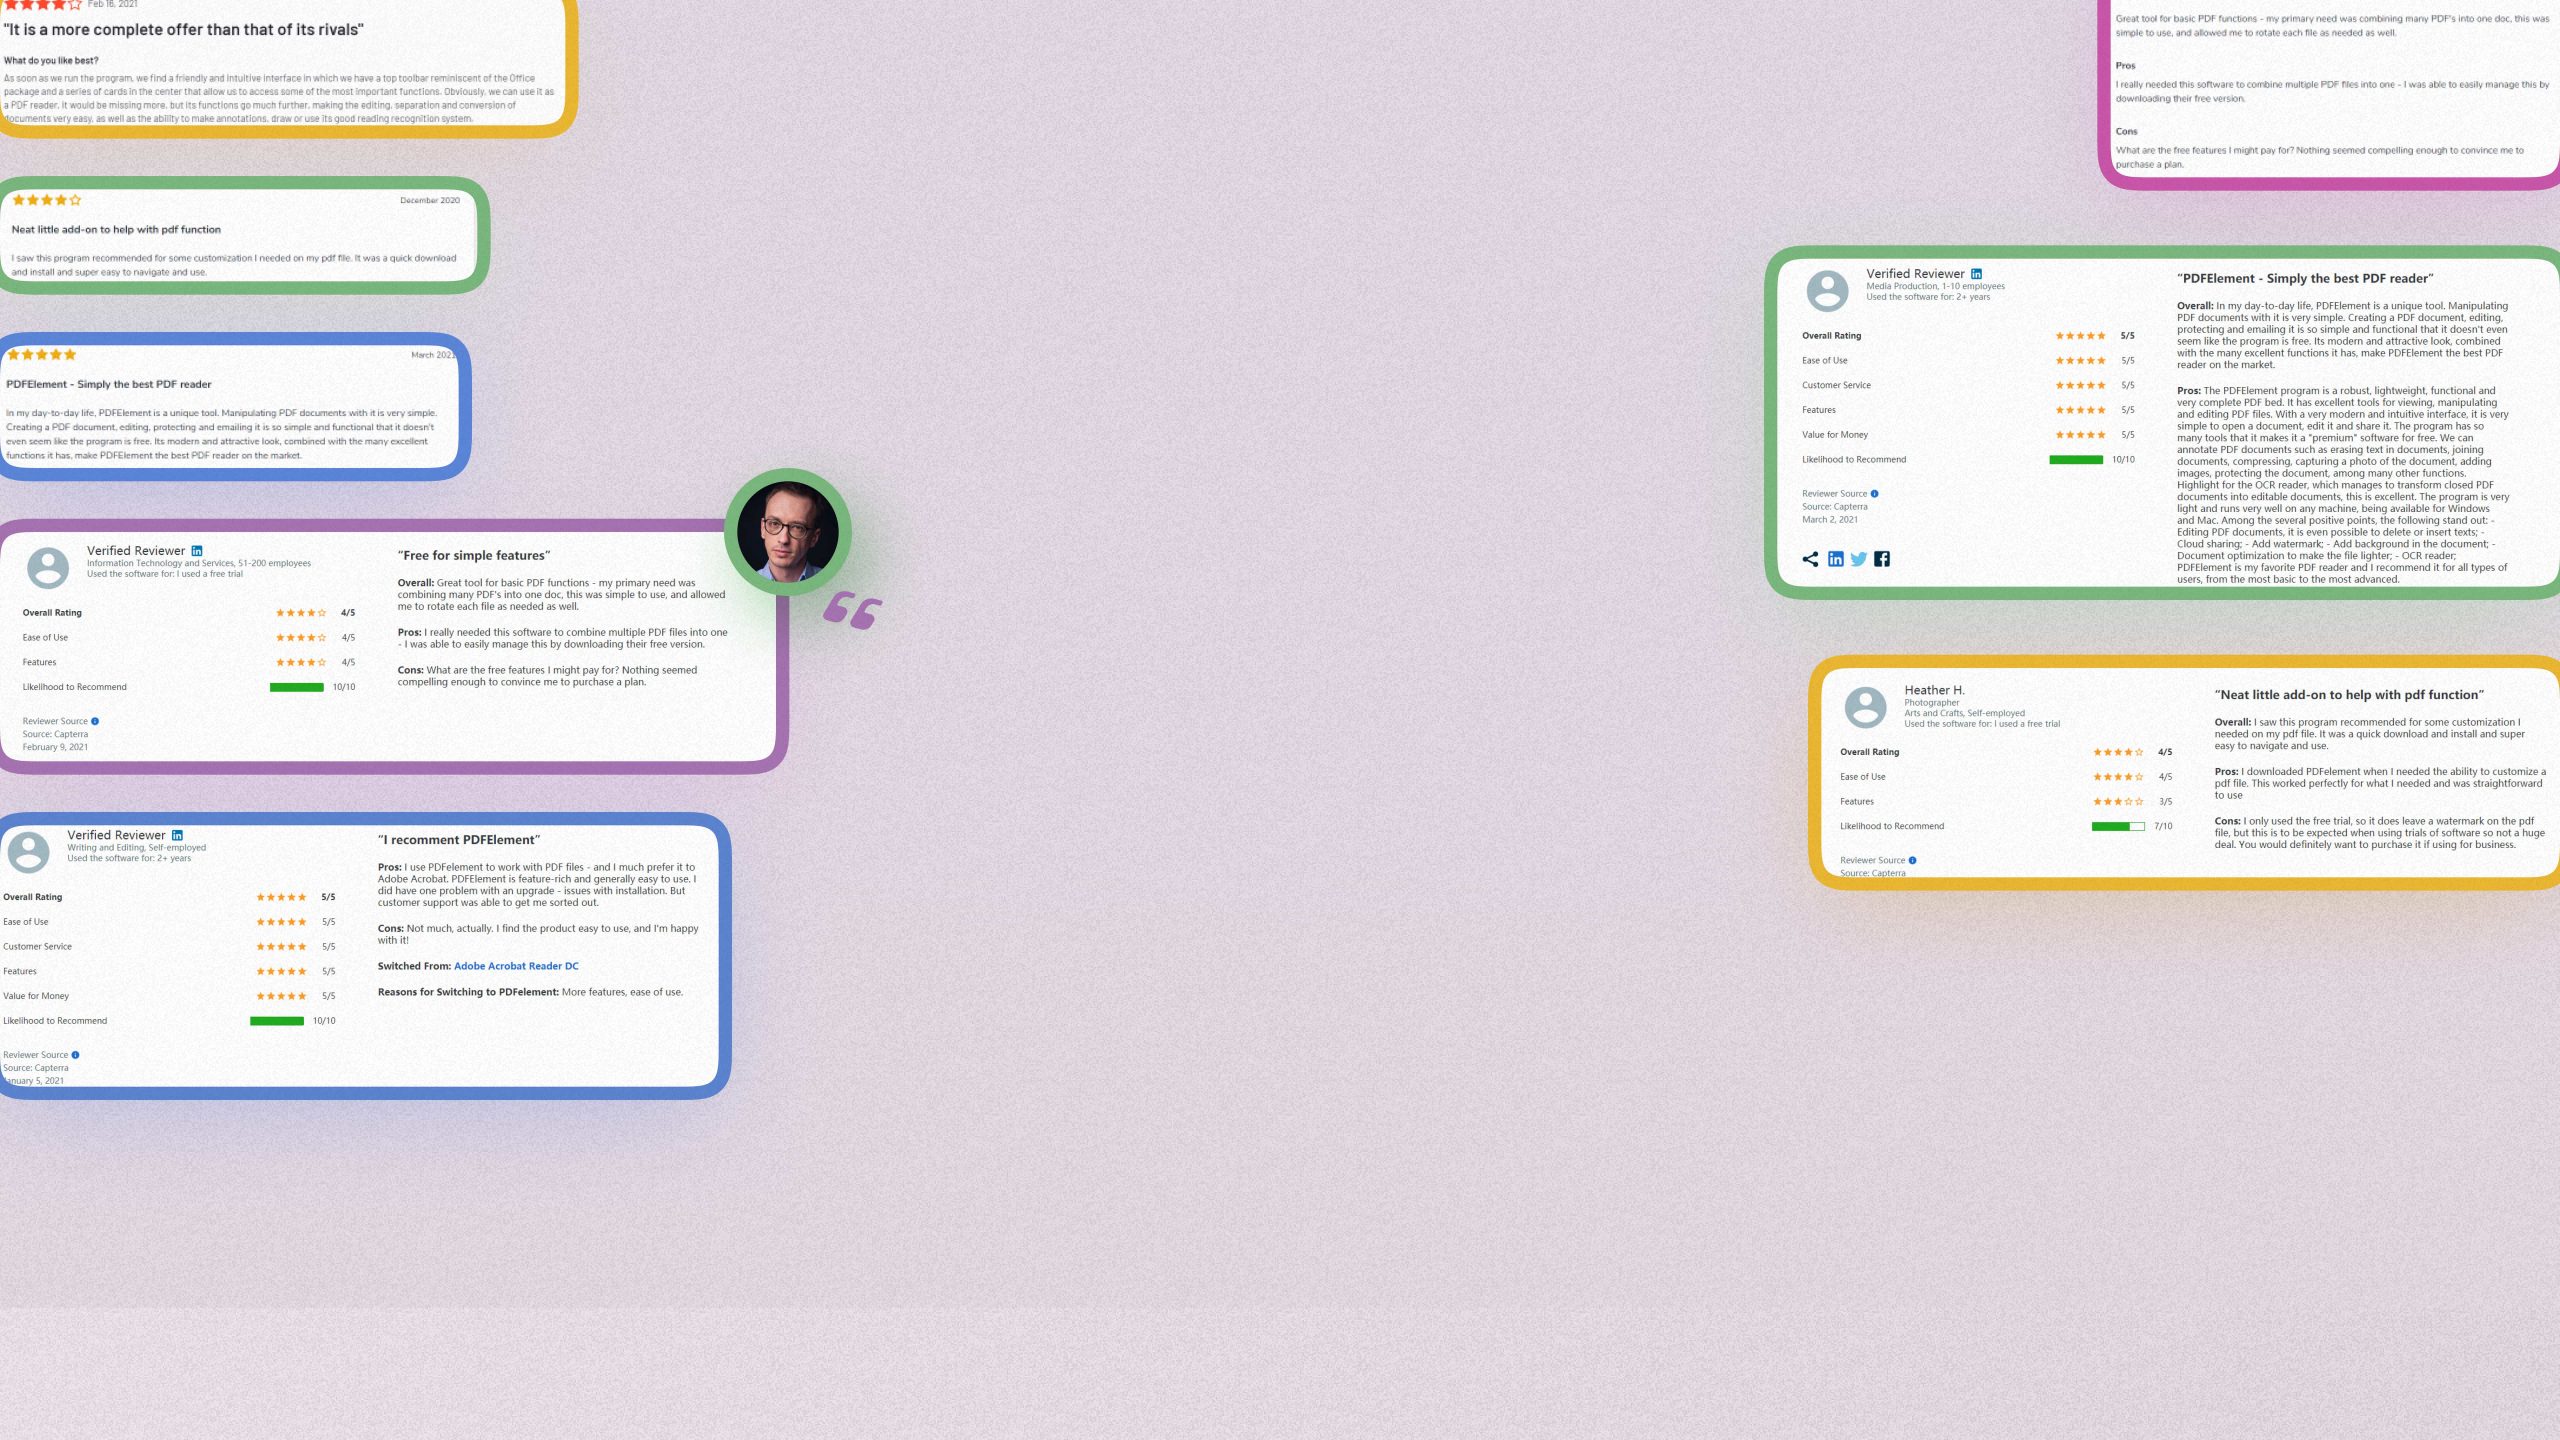Click "Cons" heading in the pink-bordered card

(x=2126, y=132)
